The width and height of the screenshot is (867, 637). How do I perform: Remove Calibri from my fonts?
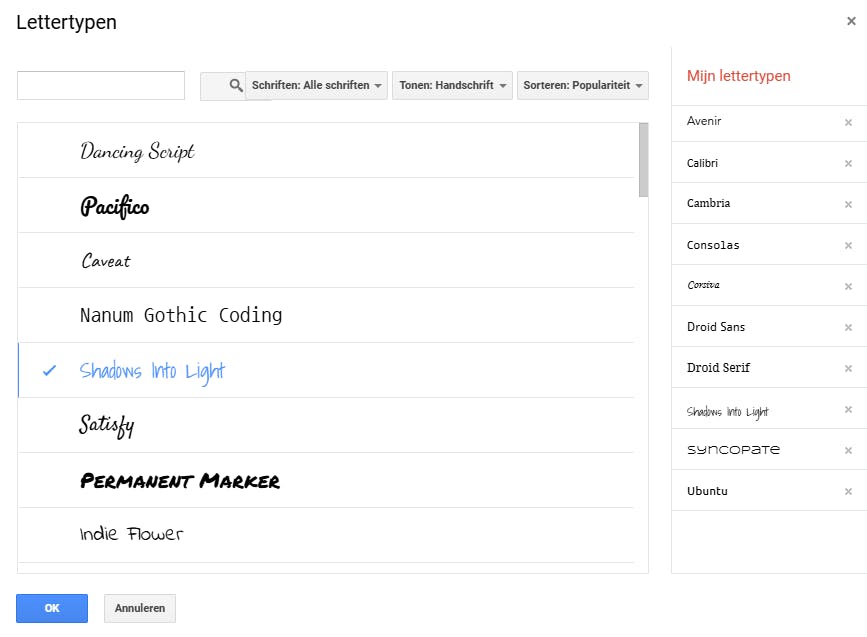(848, 164)
